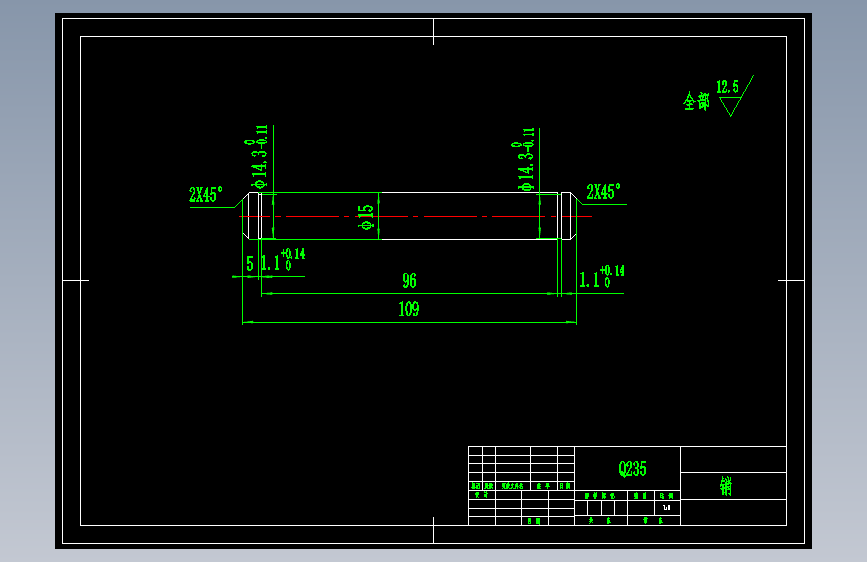The image size is (867, 562).
Task: Click the Q235 material label in the title block
Action: (632, 469)
